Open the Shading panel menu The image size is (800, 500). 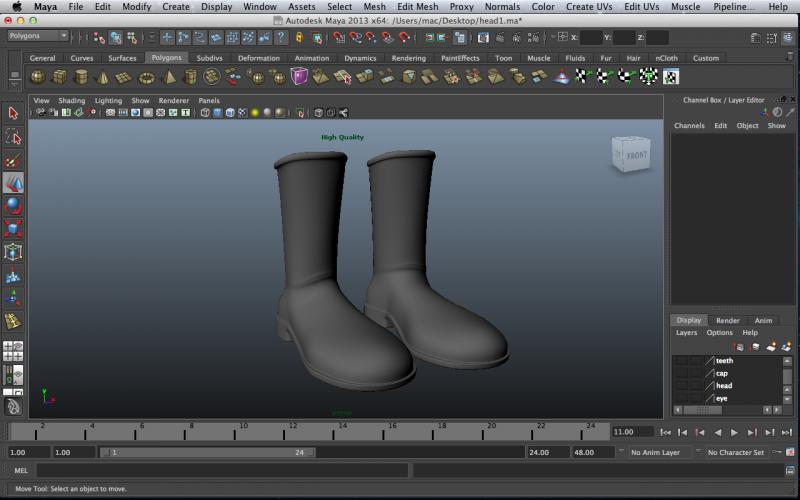[71, 101]
